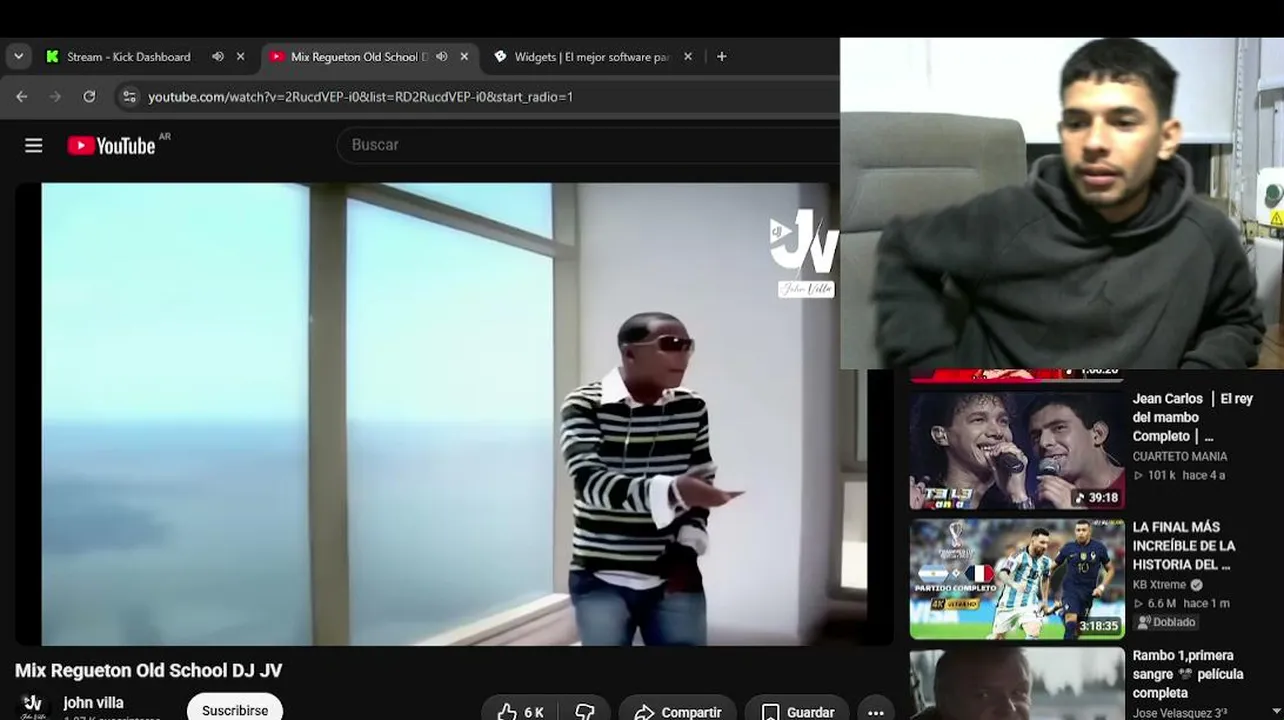1284x720 pixels.
Task: Click the '6.6 M' view count text
Action: [1161, 603]
